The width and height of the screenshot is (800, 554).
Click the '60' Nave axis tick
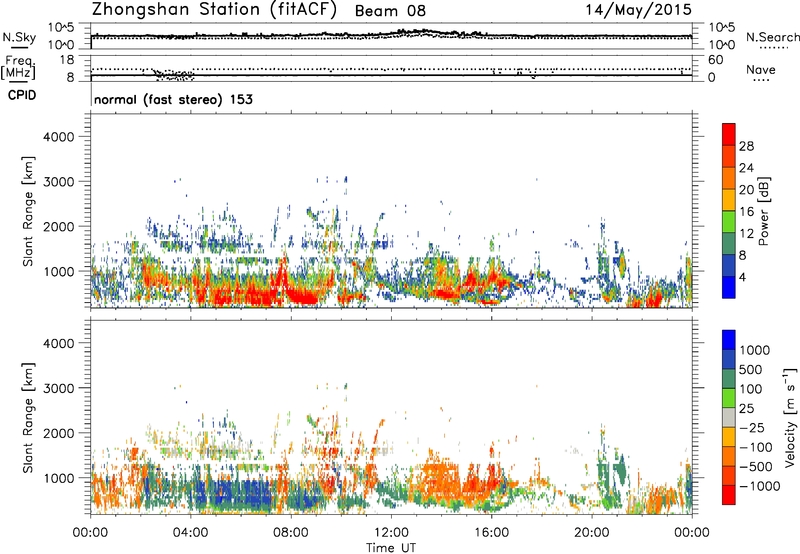pyautogui.click(x=715, y=60)
